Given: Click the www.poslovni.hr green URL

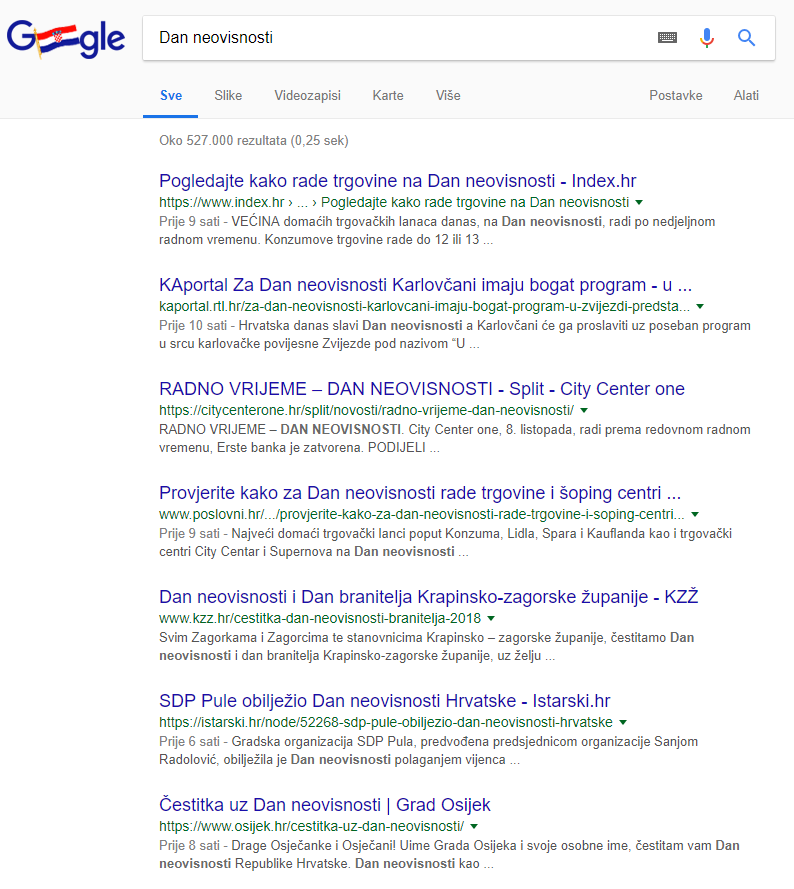Looking at the screenshot, I should tap(421, 514).
